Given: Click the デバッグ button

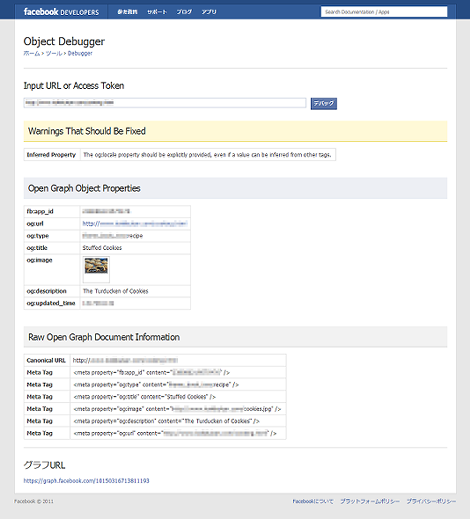Looking at the screenshot, I should point(324,103).
